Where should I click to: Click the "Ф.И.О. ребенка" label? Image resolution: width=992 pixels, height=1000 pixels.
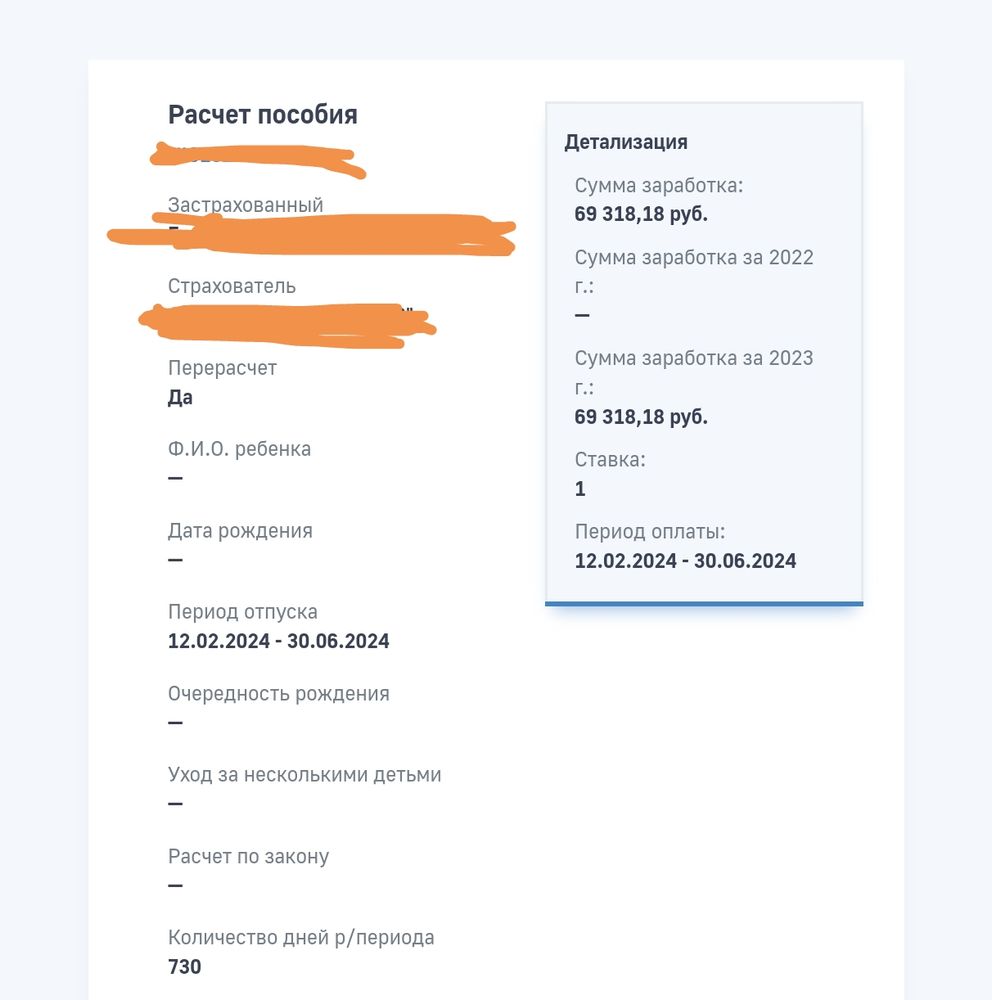point(239,449)
